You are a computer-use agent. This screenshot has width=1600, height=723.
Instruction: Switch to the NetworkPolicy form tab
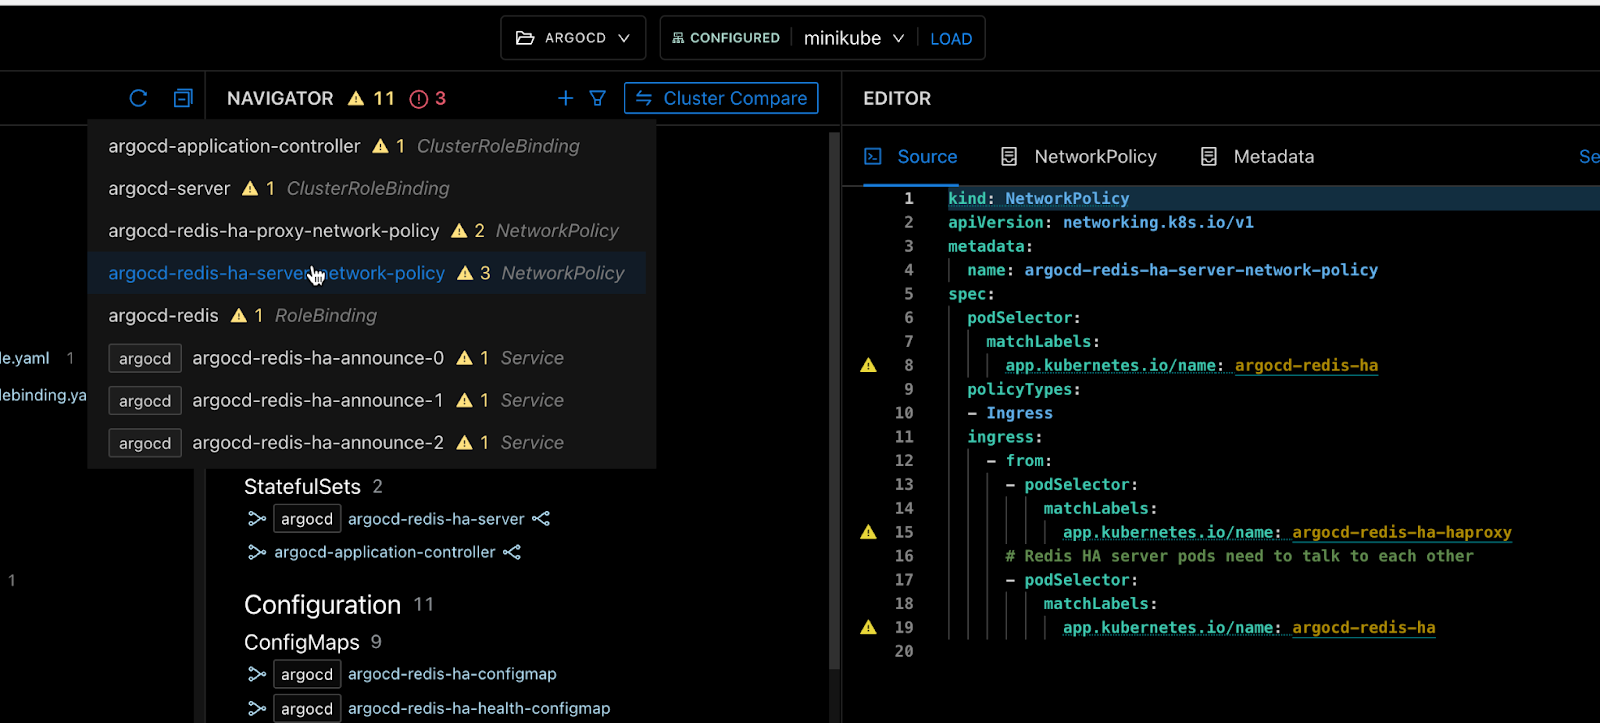[1079, 156]
